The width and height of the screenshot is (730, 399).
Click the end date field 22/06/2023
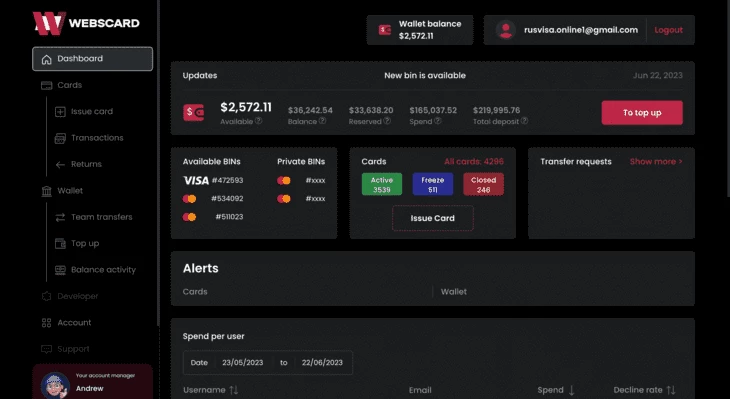[x=322, y=362]
